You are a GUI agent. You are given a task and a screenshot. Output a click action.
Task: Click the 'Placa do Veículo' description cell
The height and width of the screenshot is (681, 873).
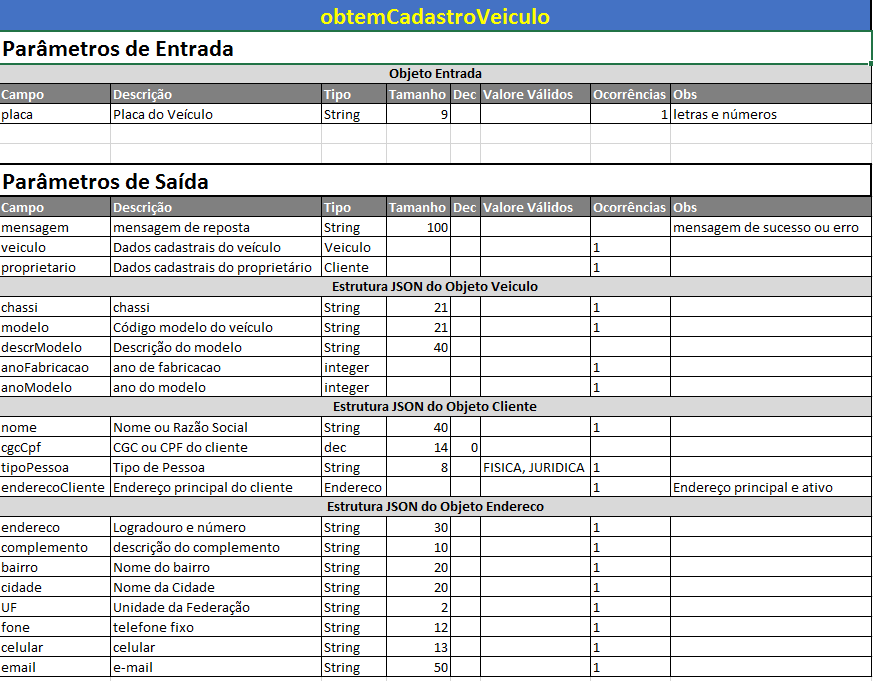pos(216,115)
